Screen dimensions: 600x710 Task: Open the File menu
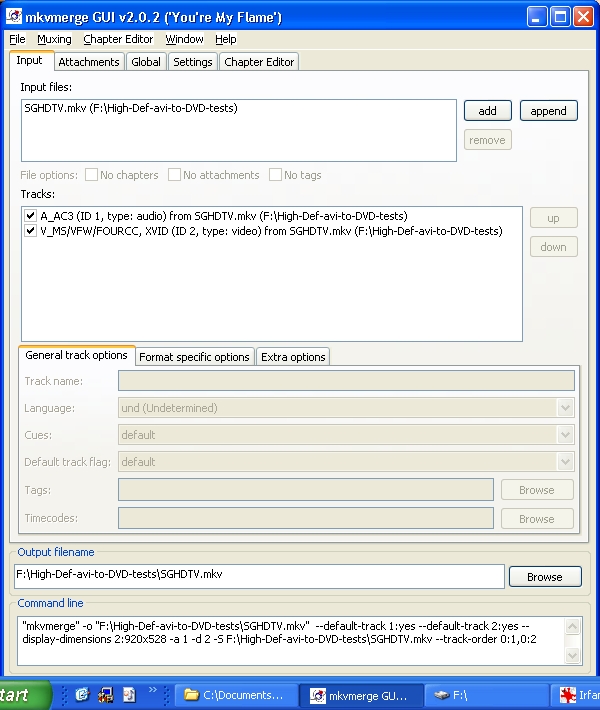pos(17,39)
